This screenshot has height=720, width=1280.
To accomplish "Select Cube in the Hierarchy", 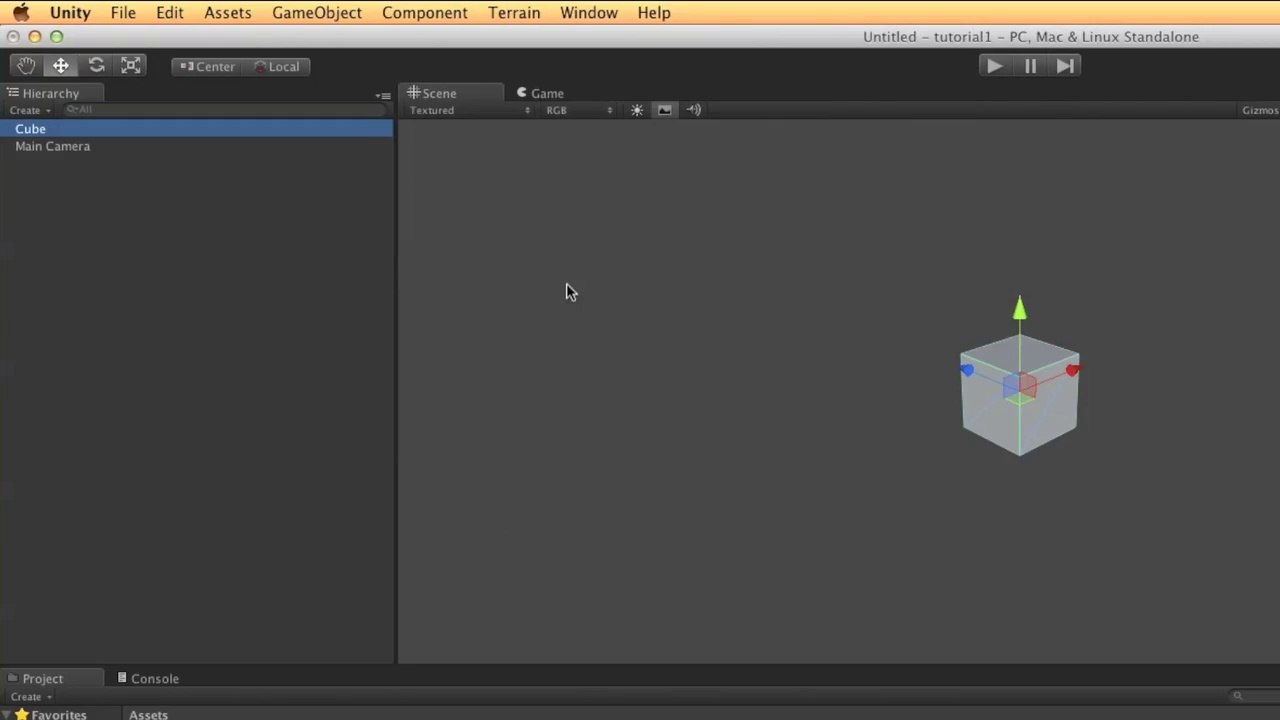I will [x=196, y=129].
